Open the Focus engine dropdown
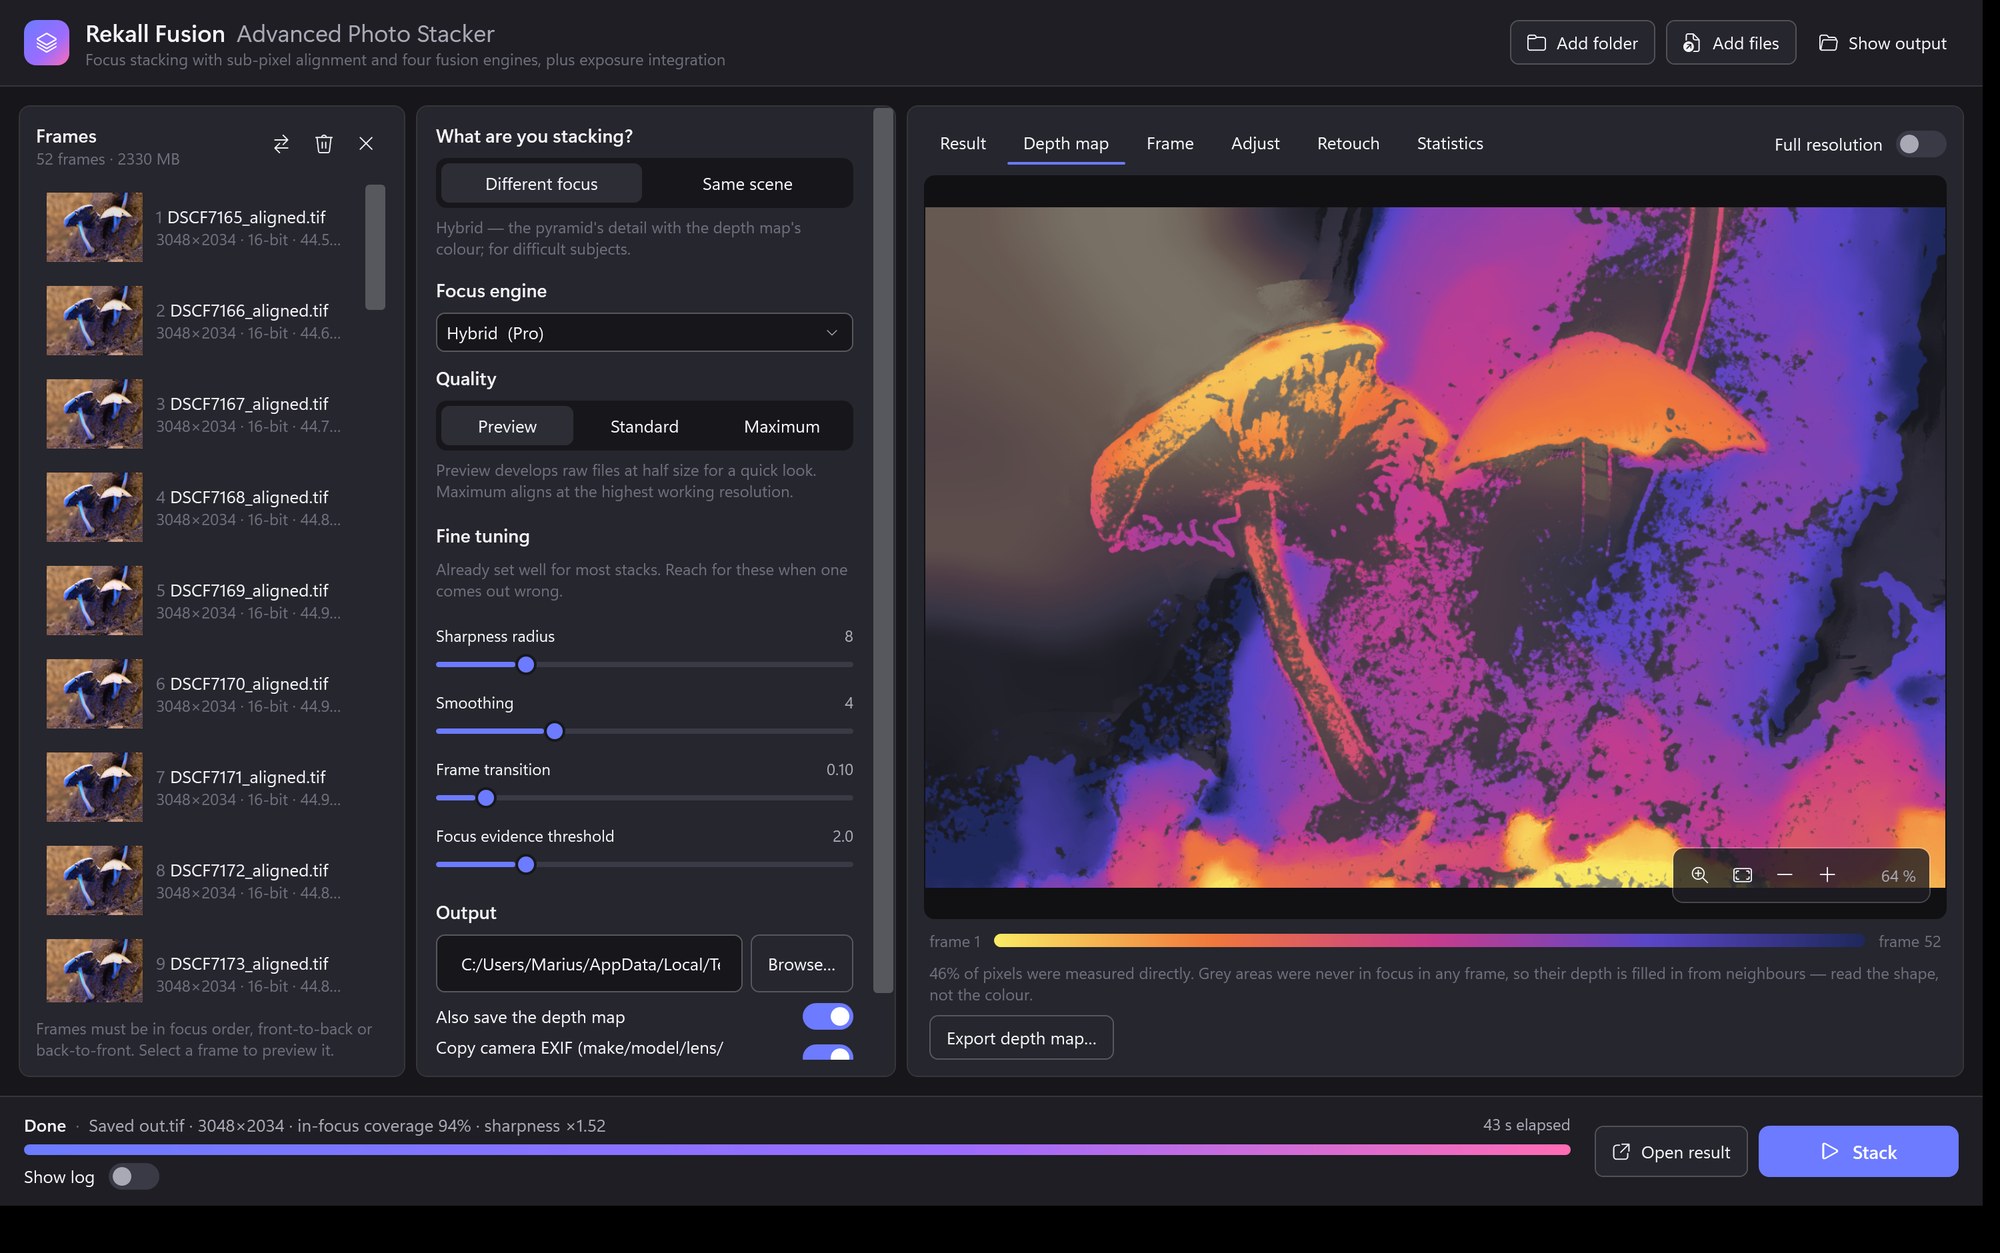Screen dimensions: 2000x1253 [x=644, y=333]
